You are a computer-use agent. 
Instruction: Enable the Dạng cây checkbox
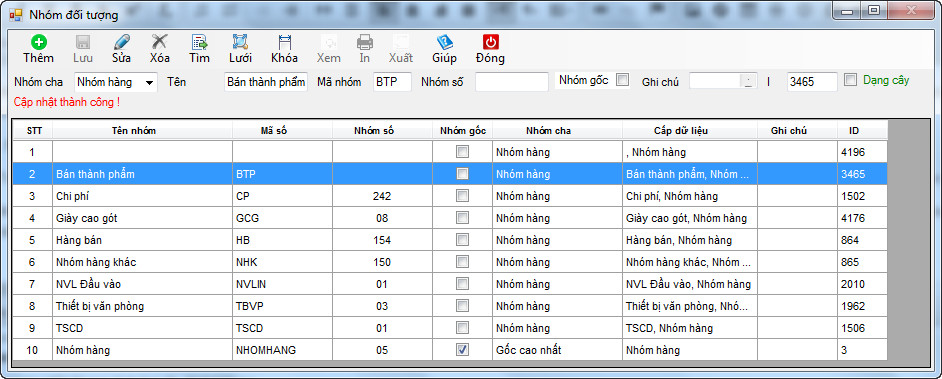[x=850, y=80]
